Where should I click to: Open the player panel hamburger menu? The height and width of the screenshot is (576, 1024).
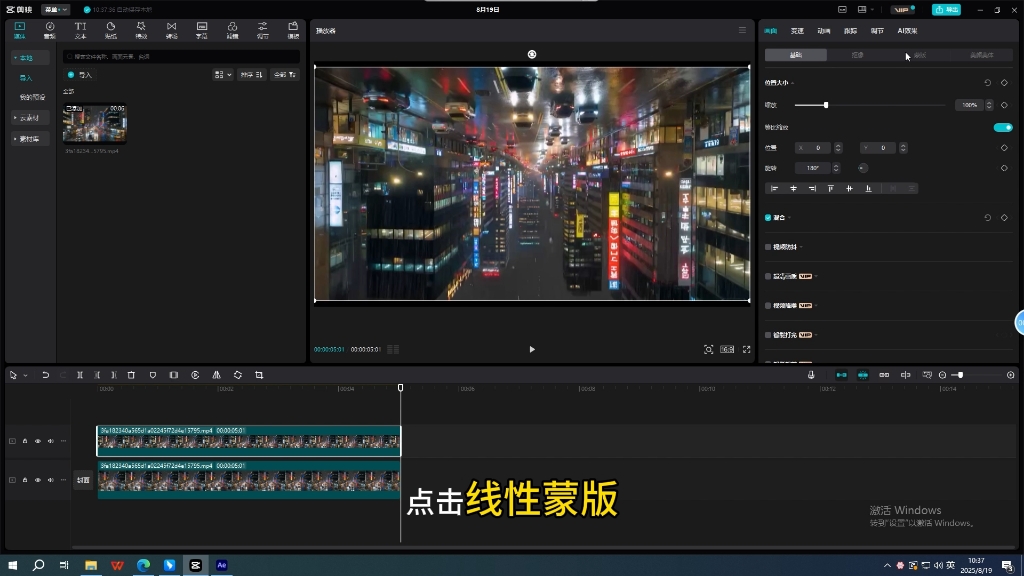[x=742, y=30]
